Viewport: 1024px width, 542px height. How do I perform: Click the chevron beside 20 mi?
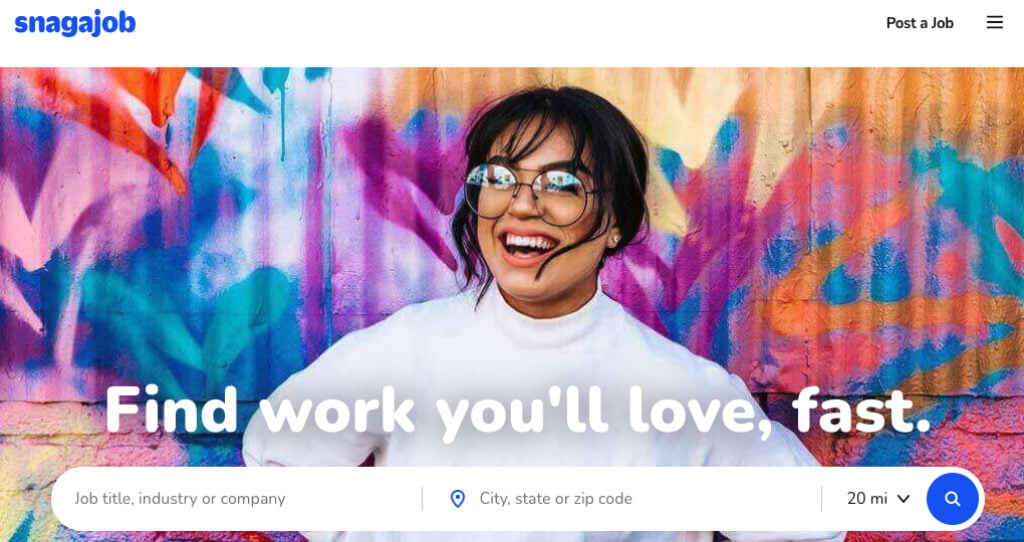pos(903,499)
